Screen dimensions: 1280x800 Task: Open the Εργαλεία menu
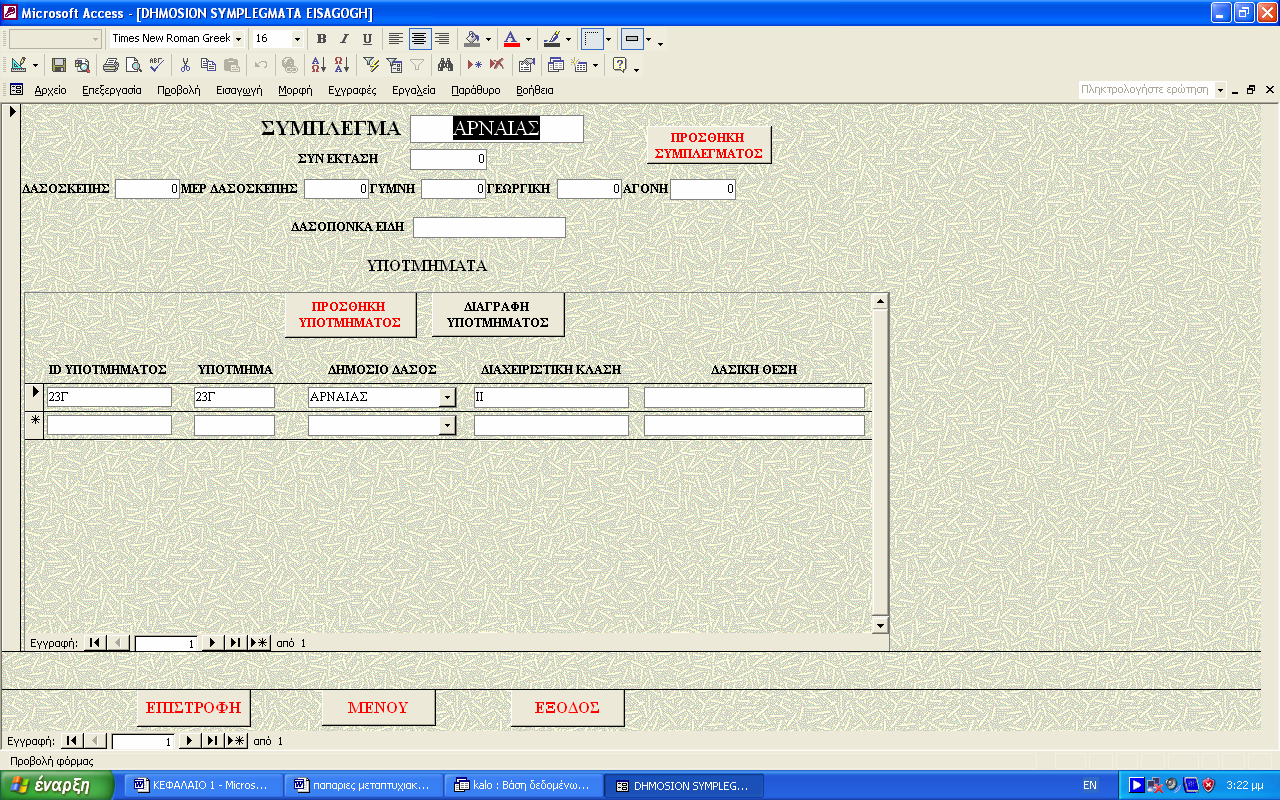click(x=414, y=90)
